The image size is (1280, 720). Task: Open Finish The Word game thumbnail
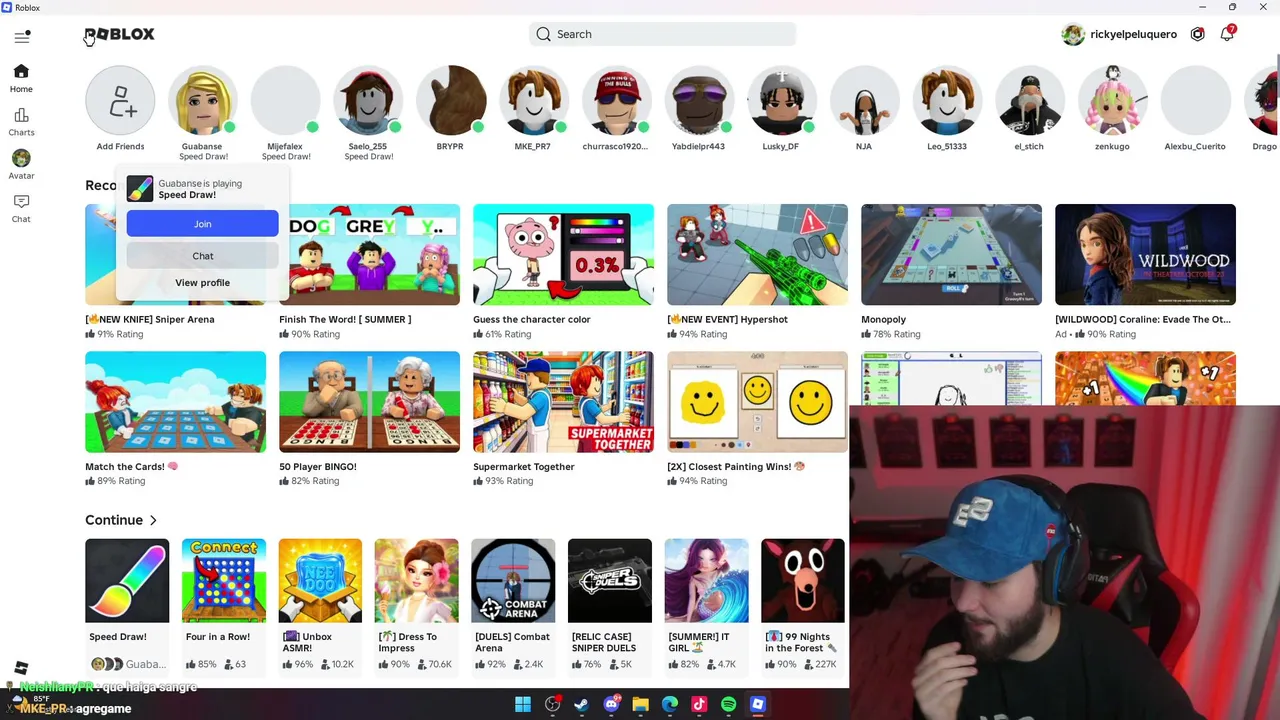(369, 254)
